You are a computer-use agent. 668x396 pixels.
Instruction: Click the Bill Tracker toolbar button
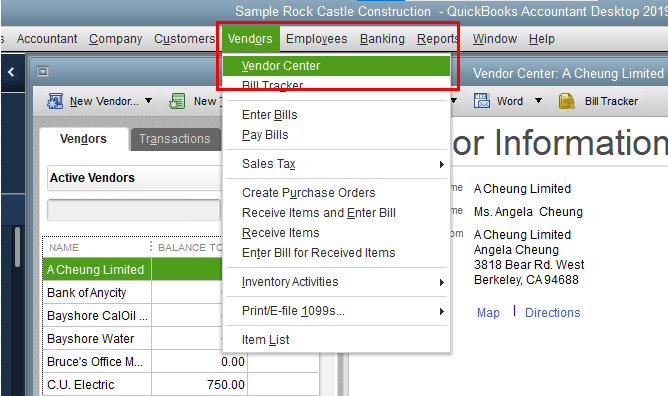tap(599, 101)
